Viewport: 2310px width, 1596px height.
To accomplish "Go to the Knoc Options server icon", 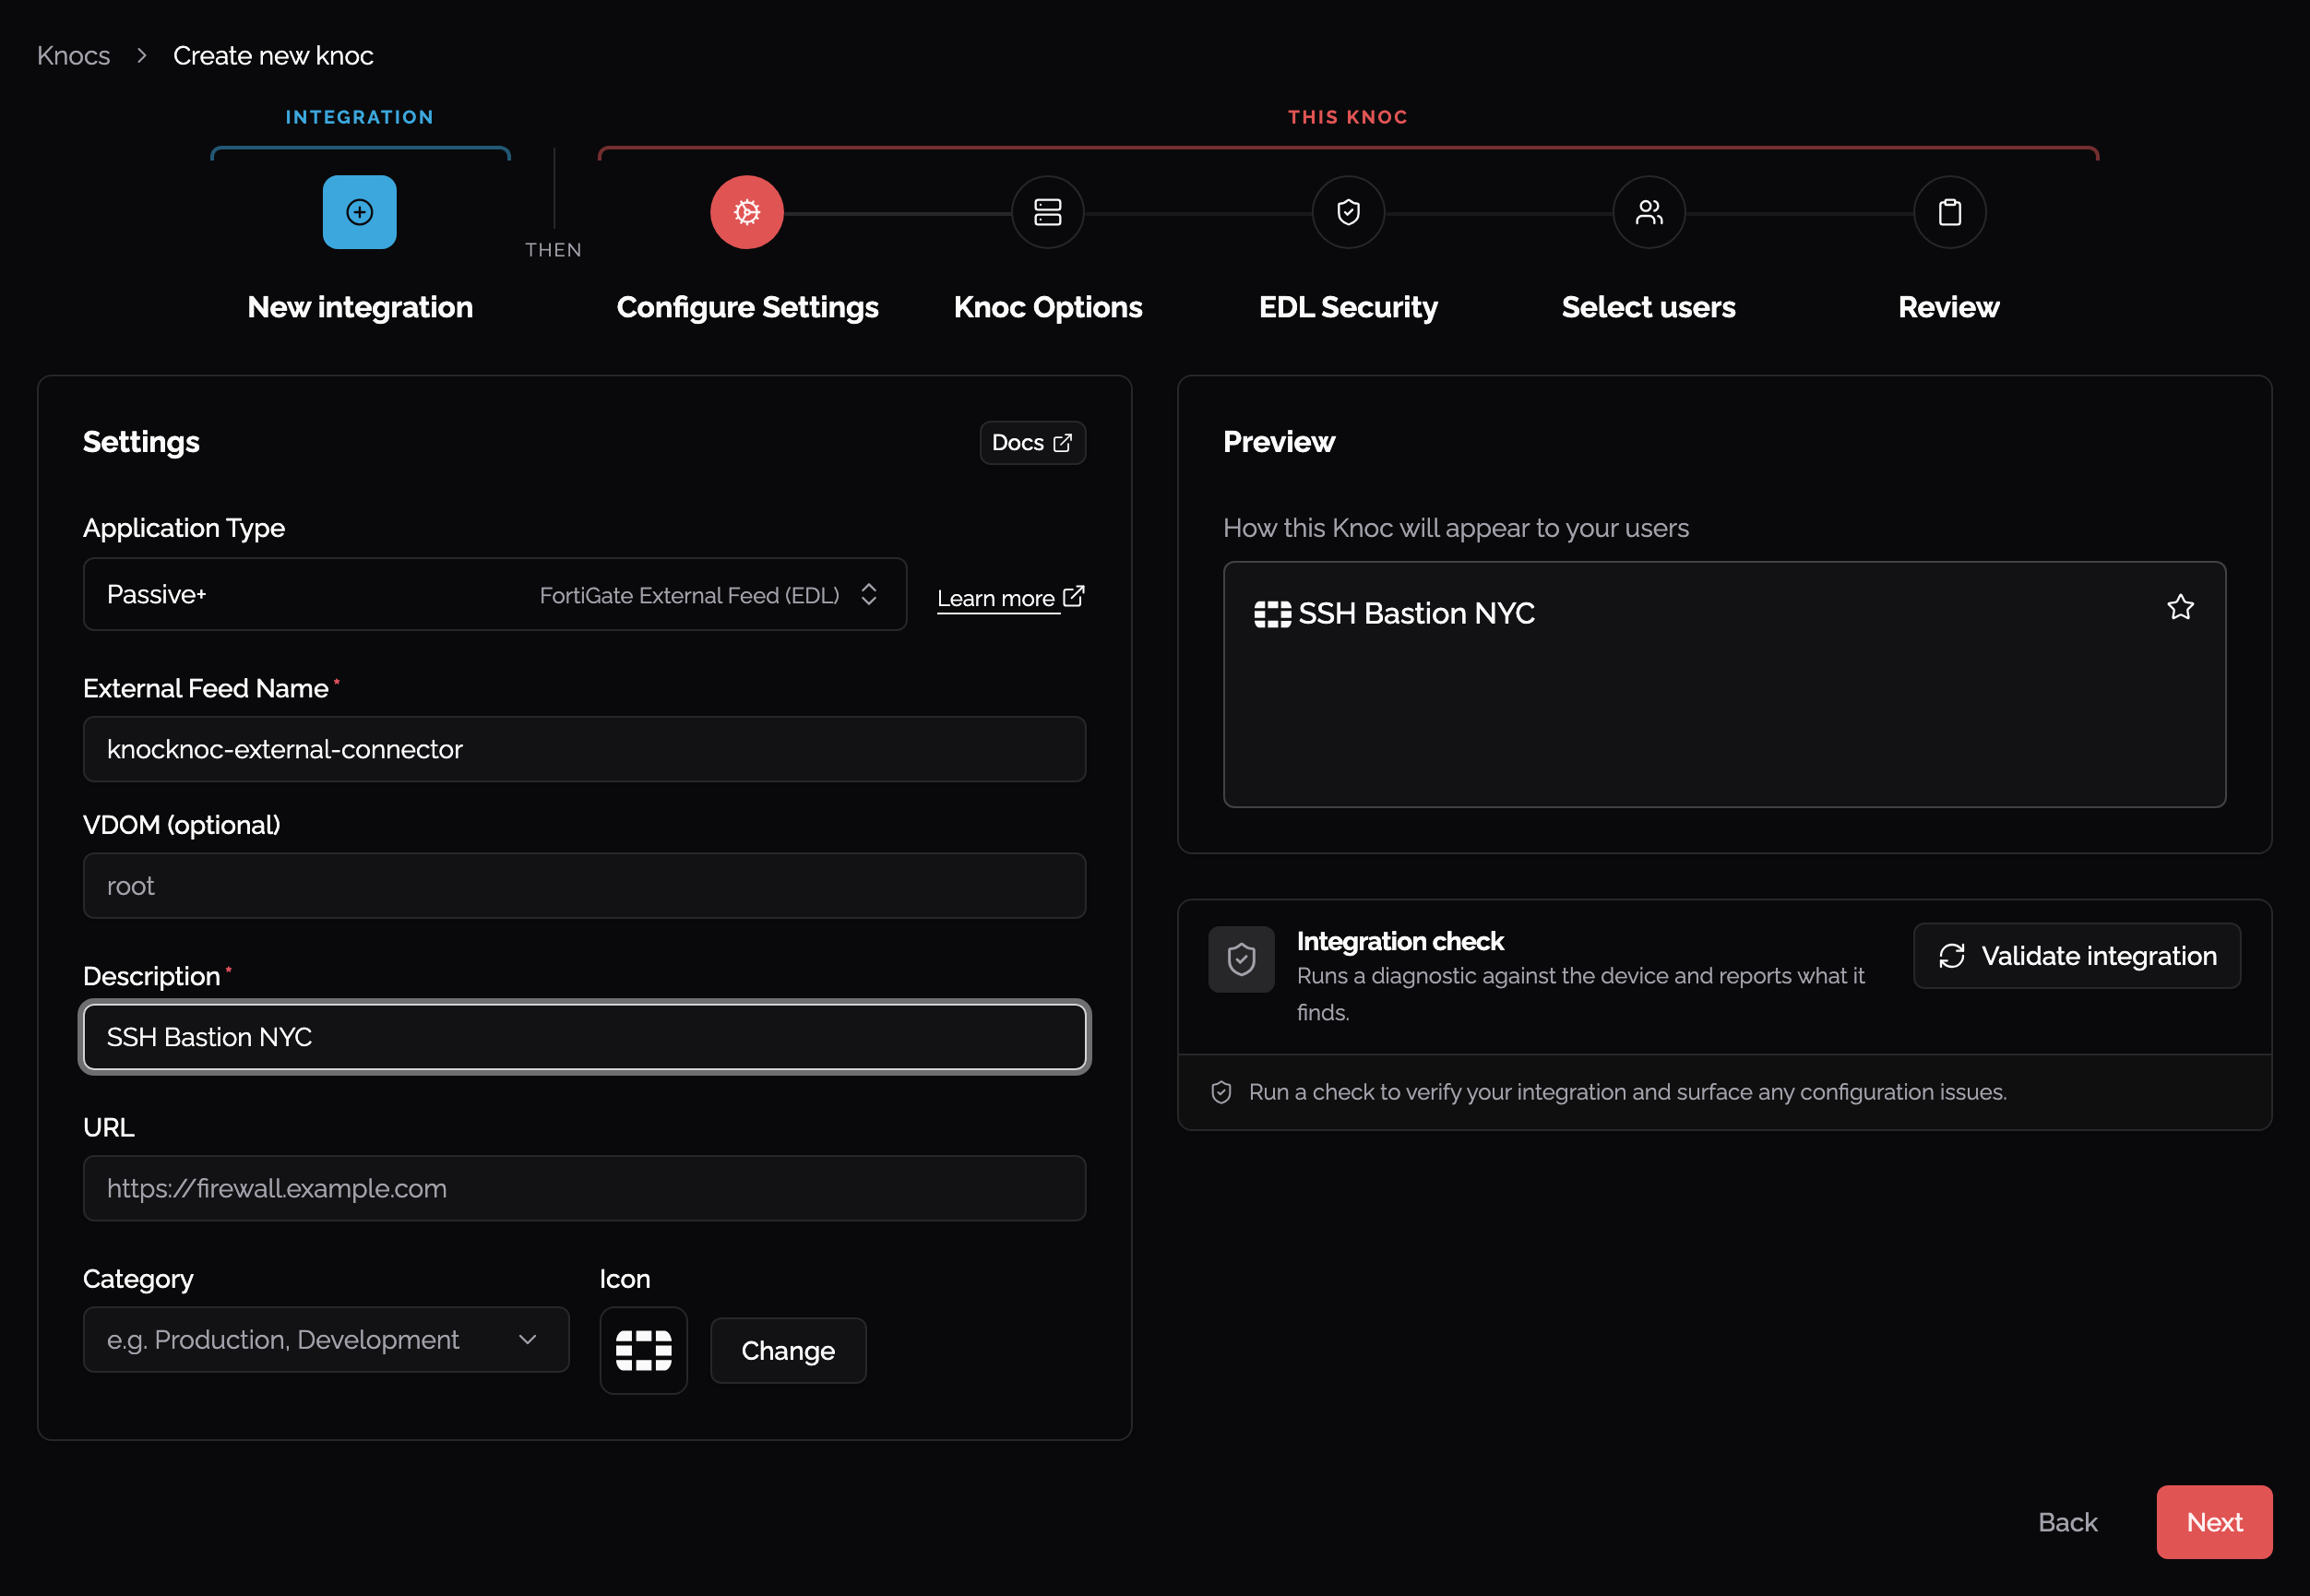I will (x=1047, y=212).
